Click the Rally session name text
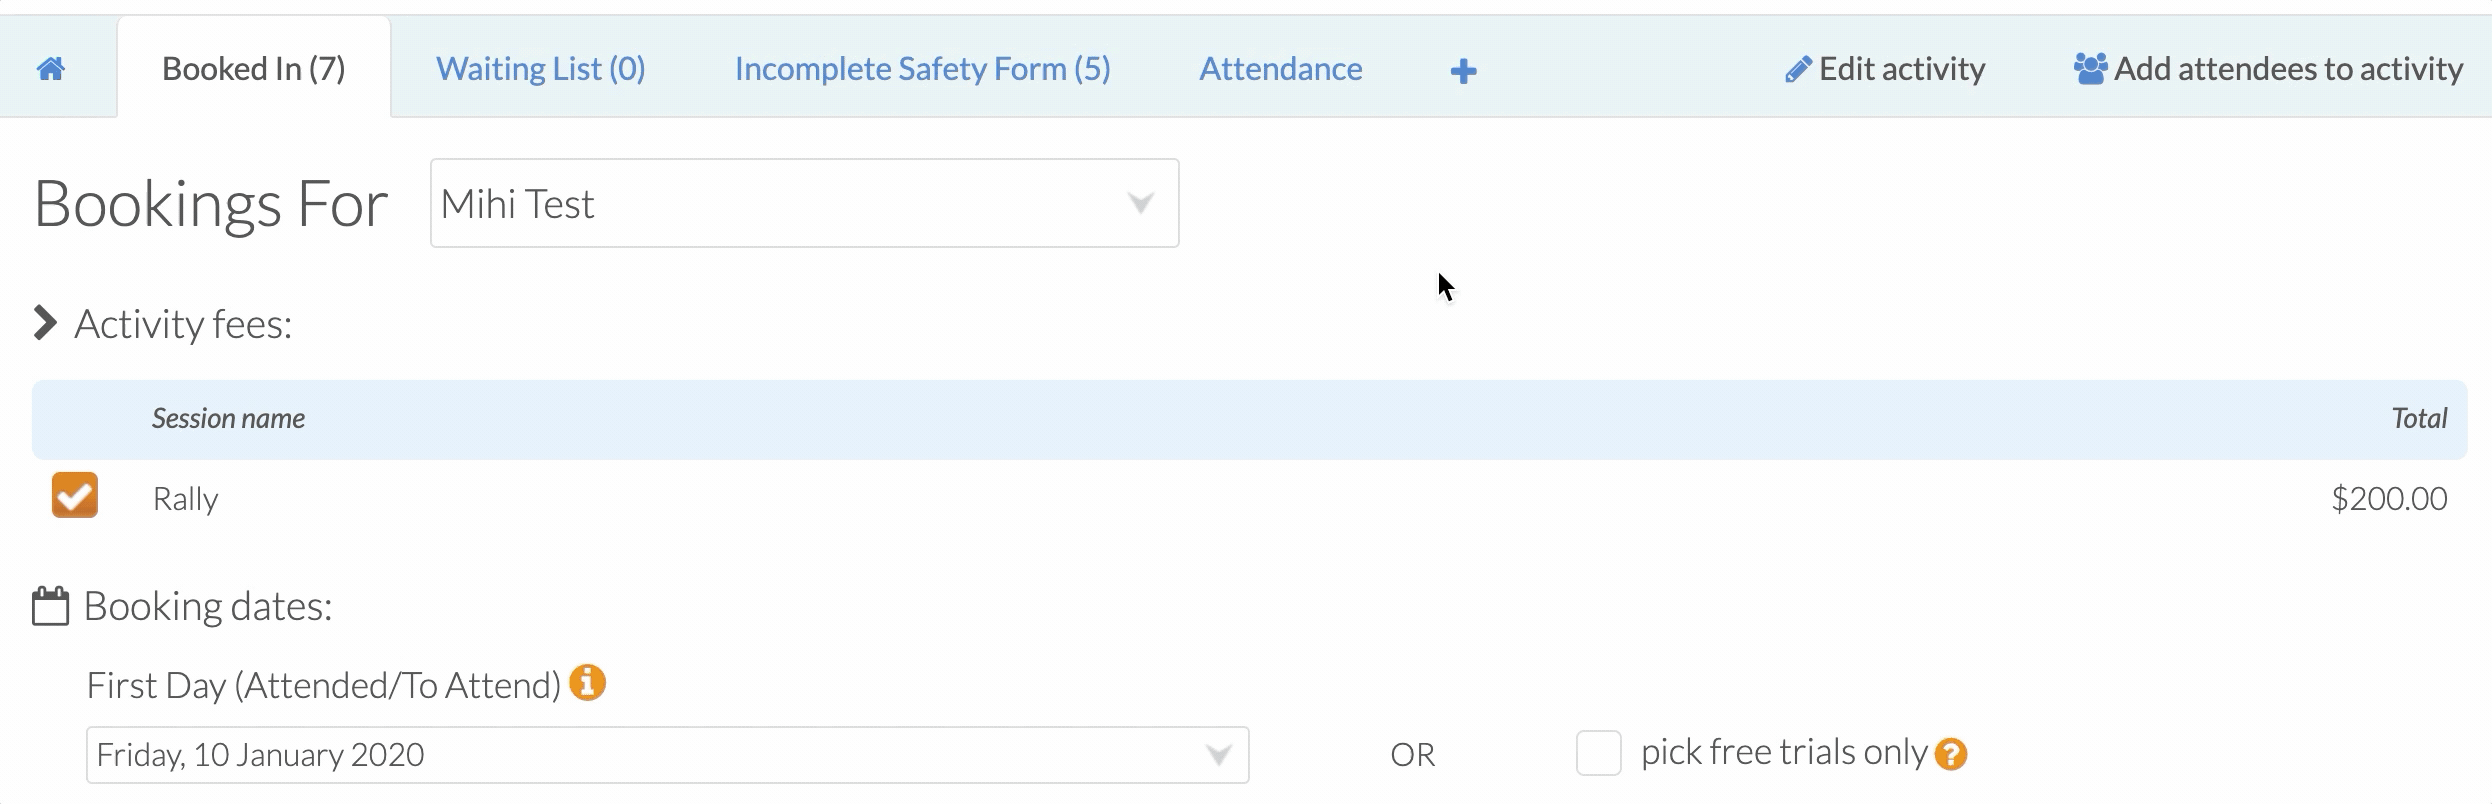 [186, 499]
